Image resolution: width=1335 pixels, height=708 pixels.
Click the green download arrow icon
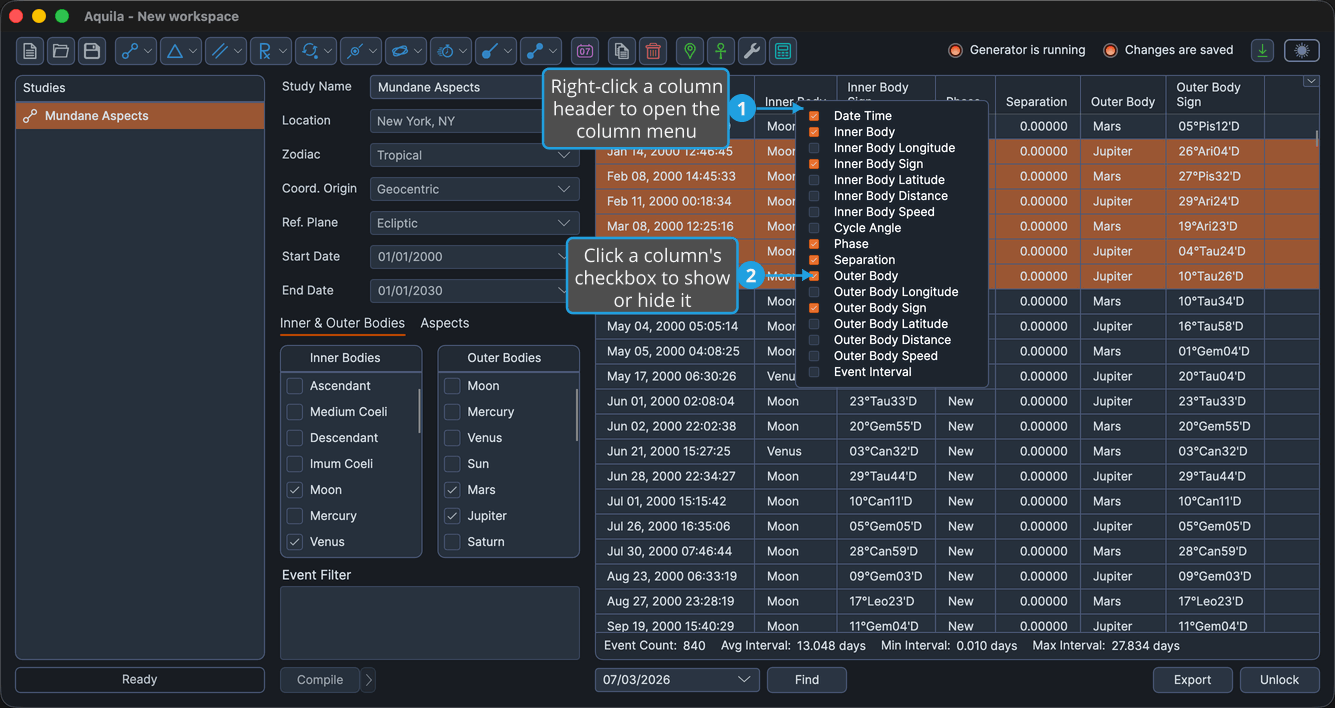(x=1263, y=50)
